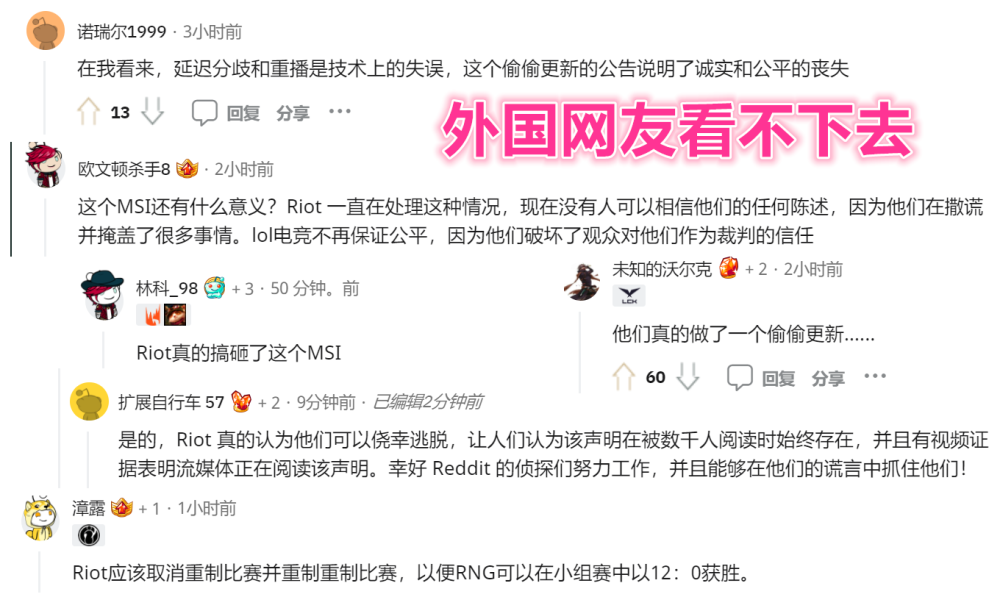Image resolution: width=1000 pixels, height=597 pixels.
Task: Downvote the comment with 60 votes
Action: tap(688, 377)
